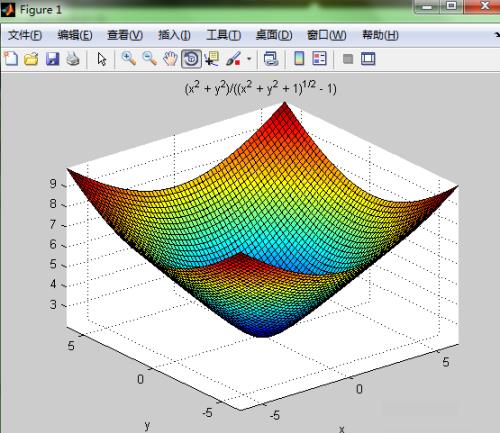Save the figure with floppy disk icon

(52, 59)
